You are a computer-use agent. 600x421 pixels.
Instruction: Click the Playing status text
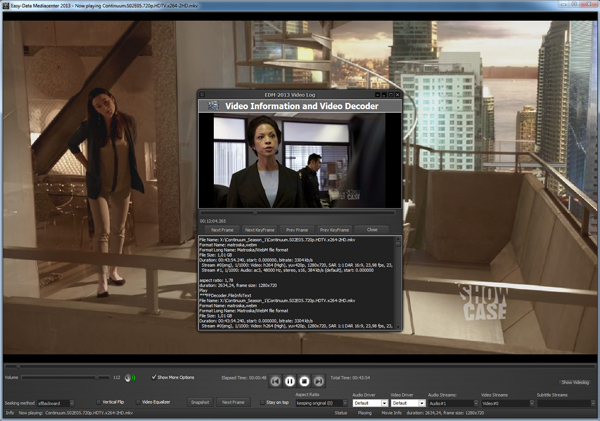364,413
